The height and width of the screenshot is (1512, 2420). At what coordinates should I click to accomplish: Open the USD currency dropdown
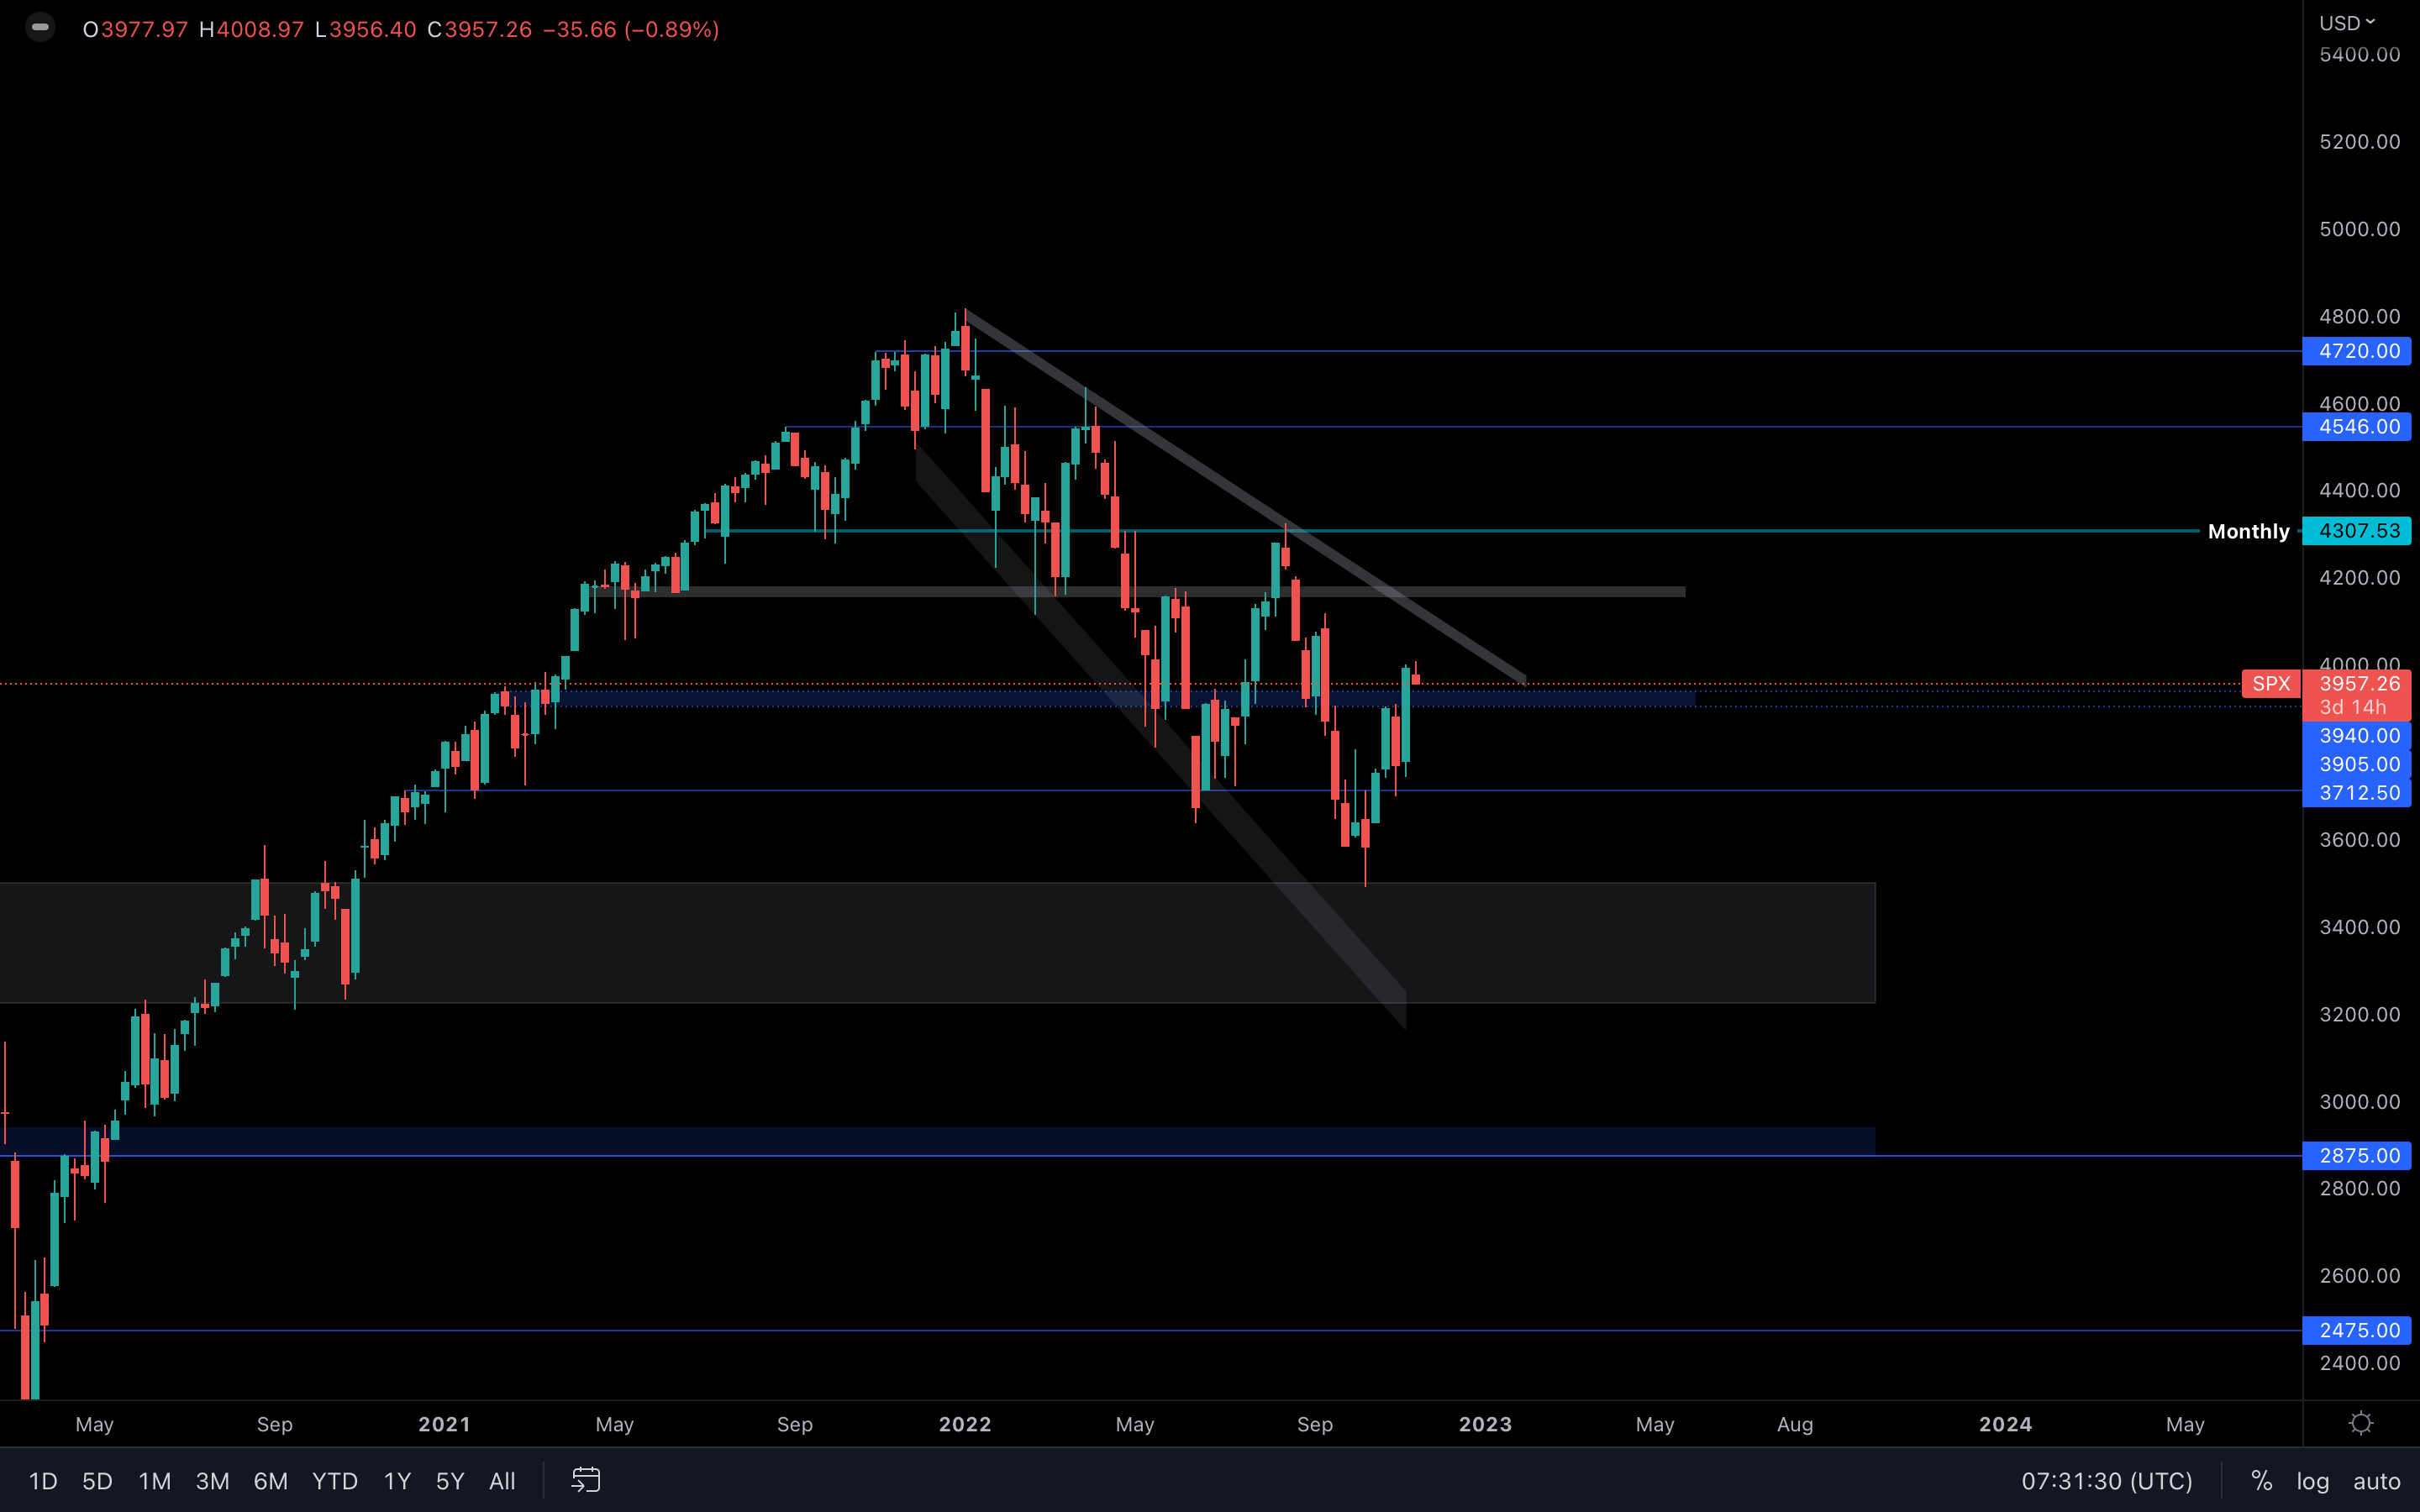pyautogui.click(x=2346, y=22)
